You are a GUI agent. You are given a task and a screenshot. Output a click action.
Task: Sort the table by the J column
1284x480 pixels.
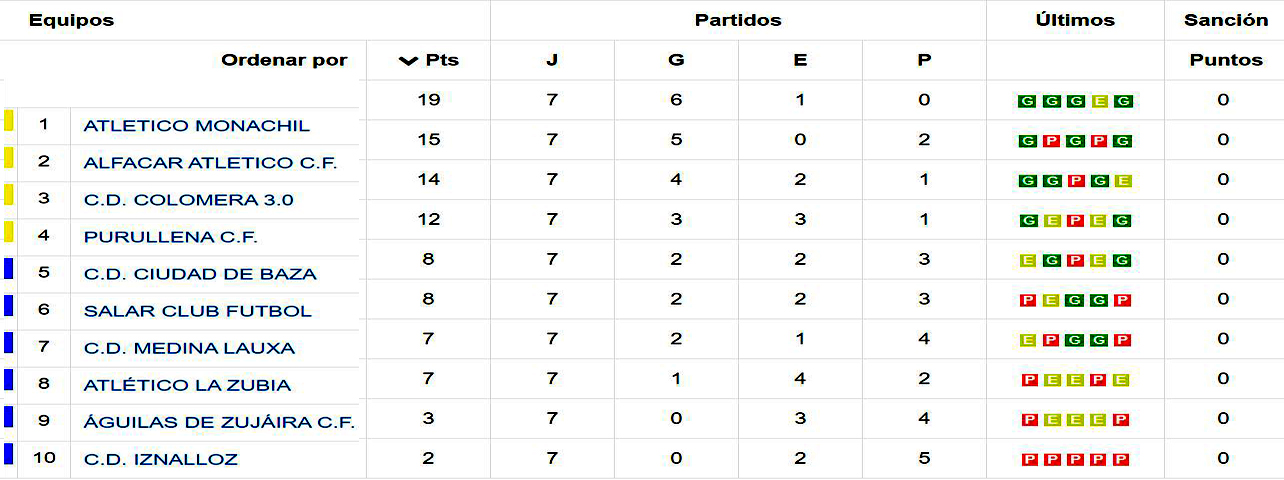(552, 60)
